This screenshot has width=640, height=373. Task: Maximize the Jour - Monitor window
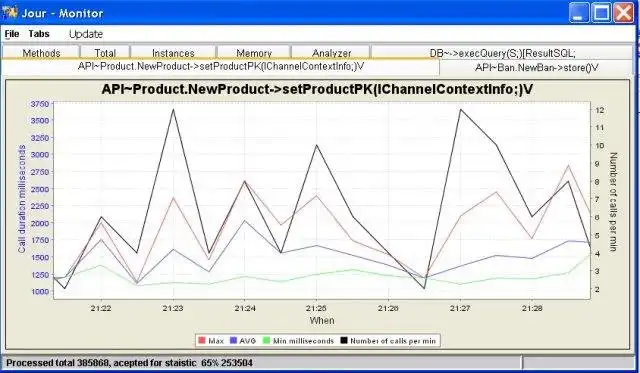tap(601, 13)
